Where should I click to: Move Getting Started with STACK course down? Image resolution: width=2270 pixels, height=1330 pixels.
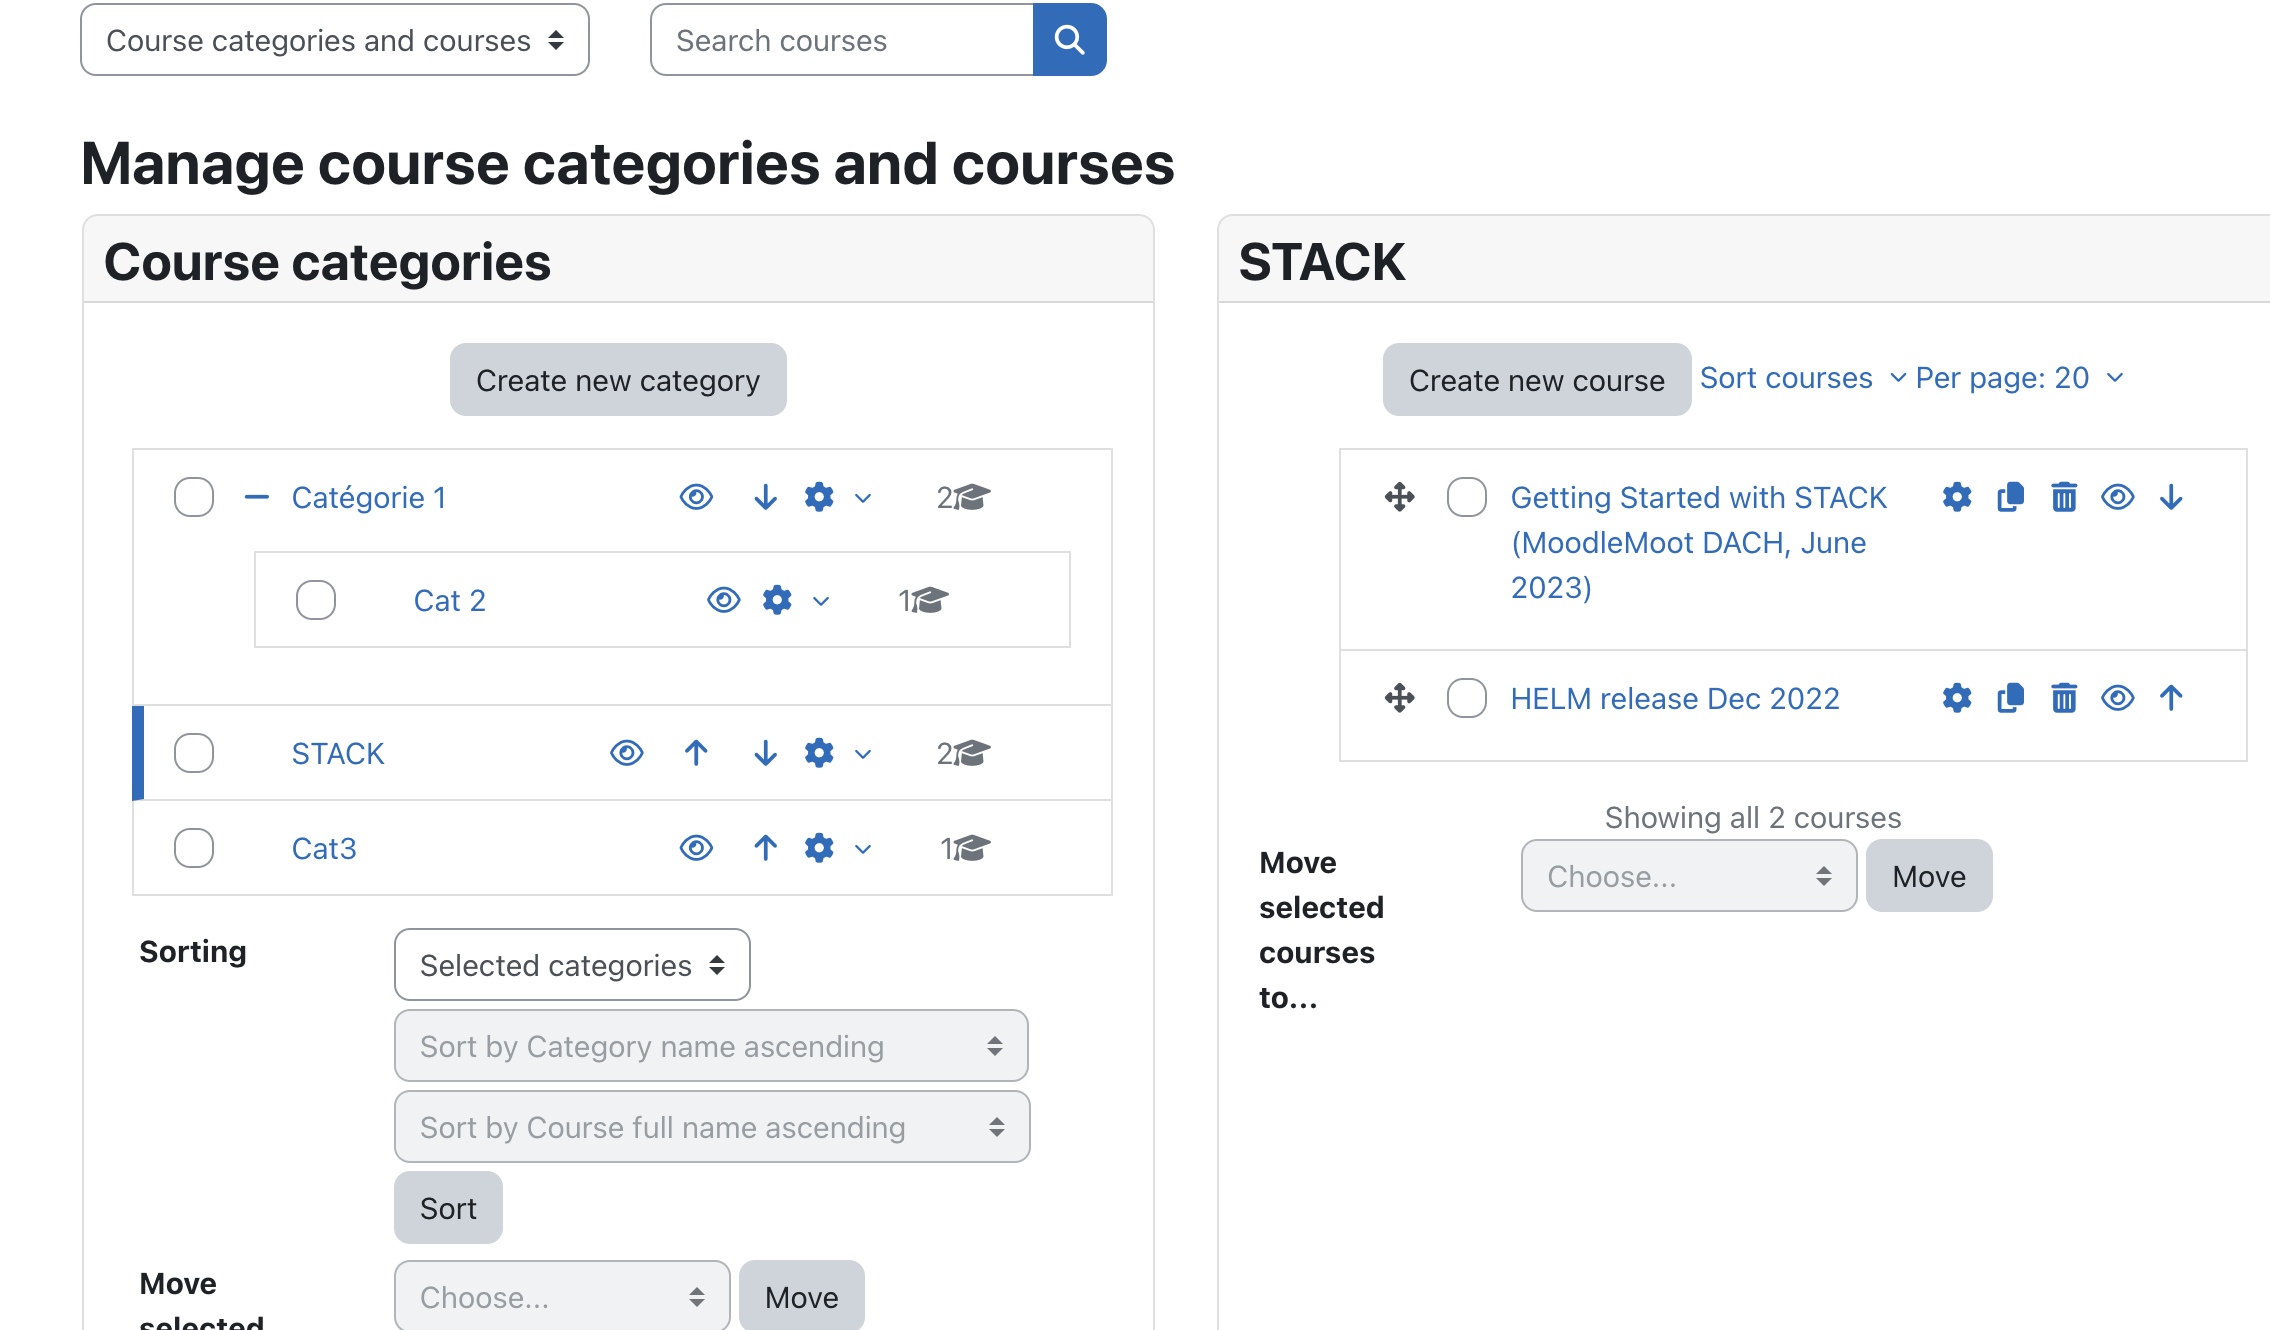pyautogui.click(x=2171, y=497)
